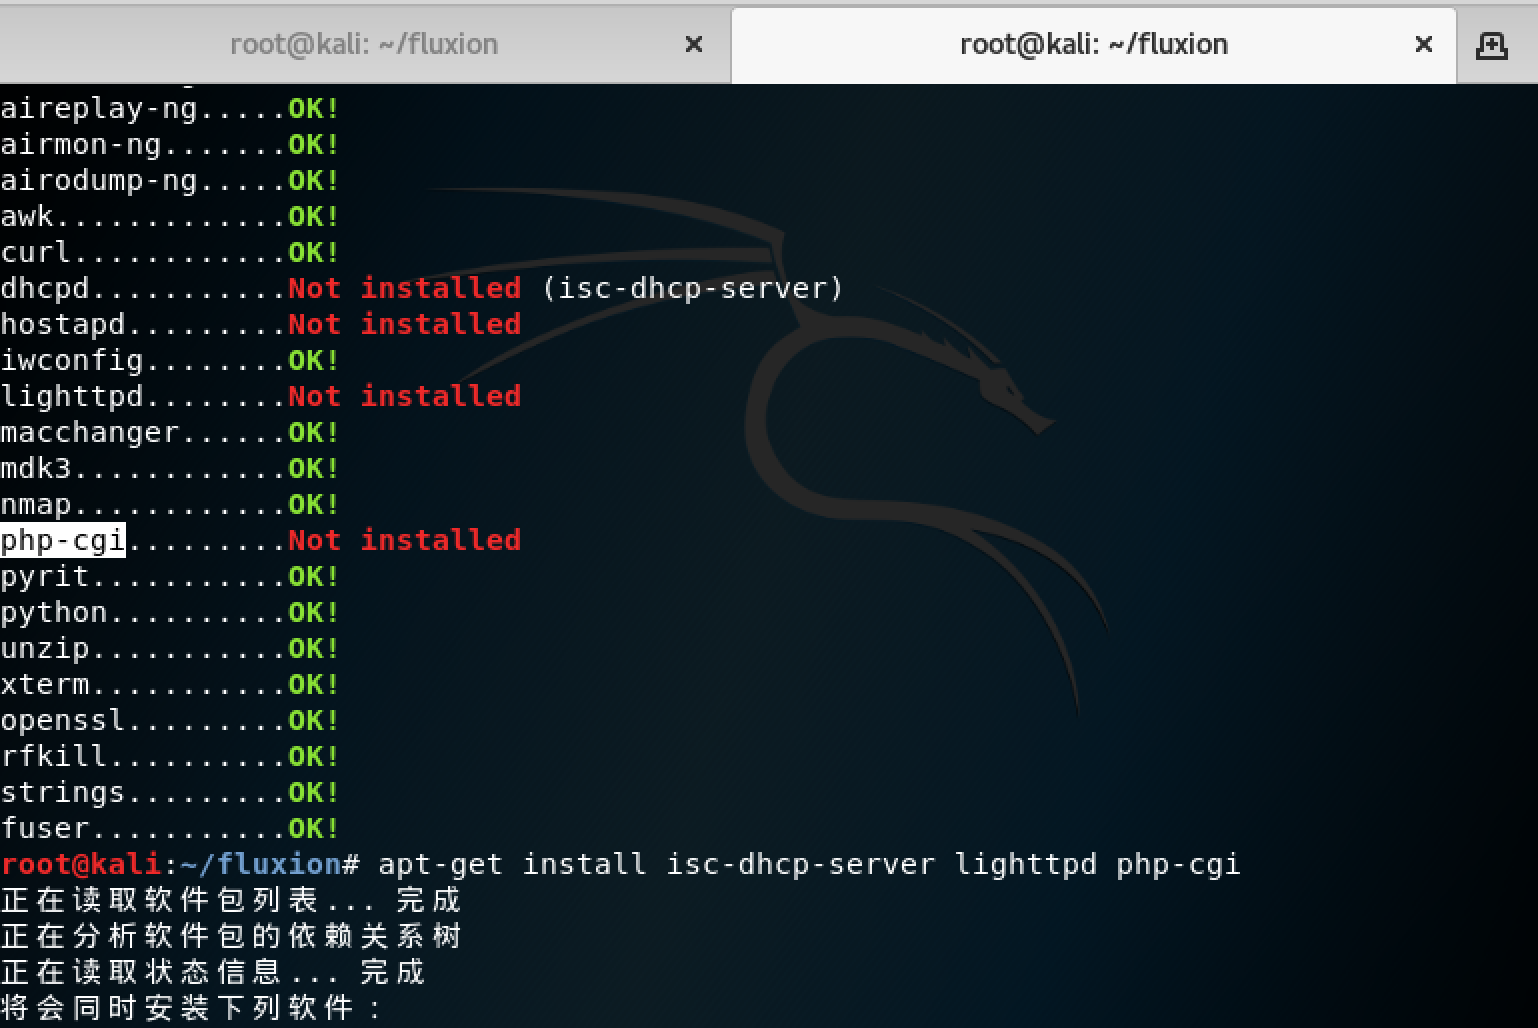Click the (isc-dhcp-server) package hint
Viewport: 1538px width, 1028px height.
tap(692, 289)
